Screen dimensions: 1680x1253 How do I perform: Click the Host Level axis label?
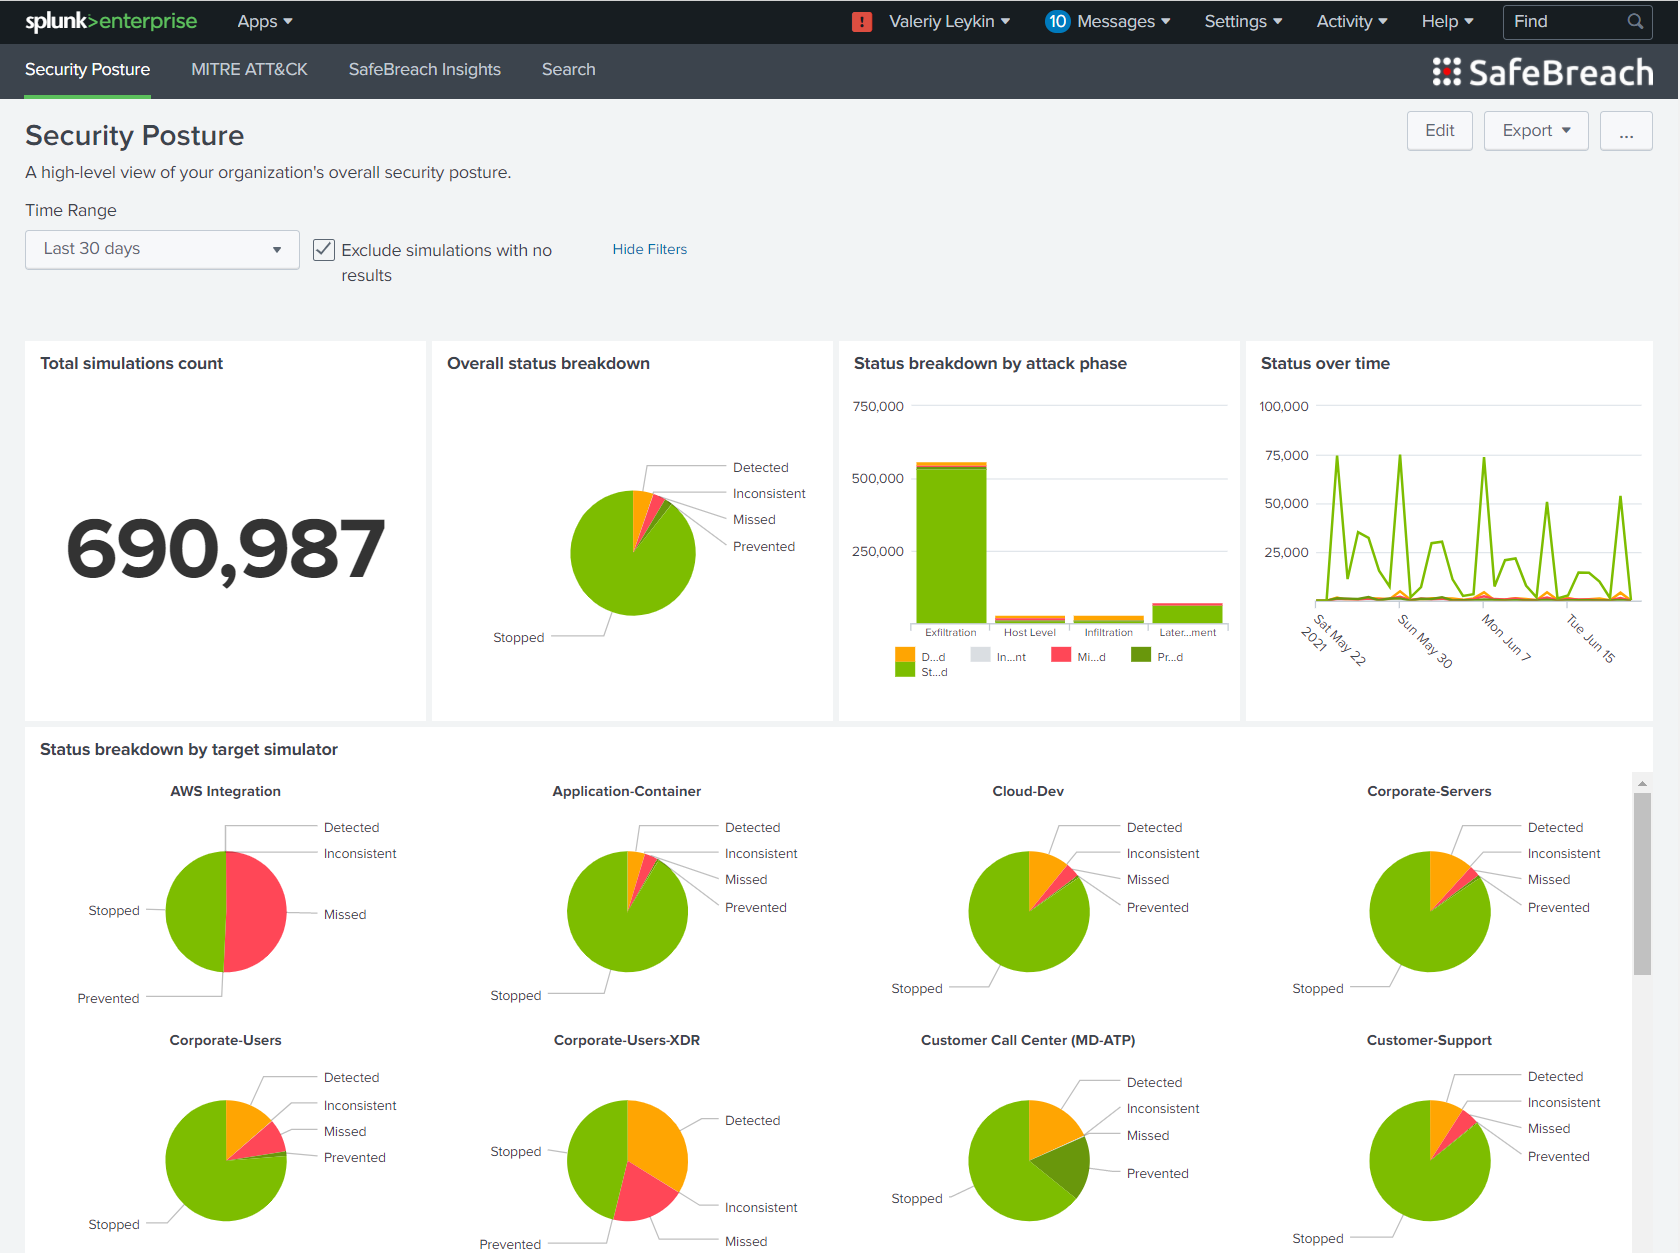[1029, 632]
